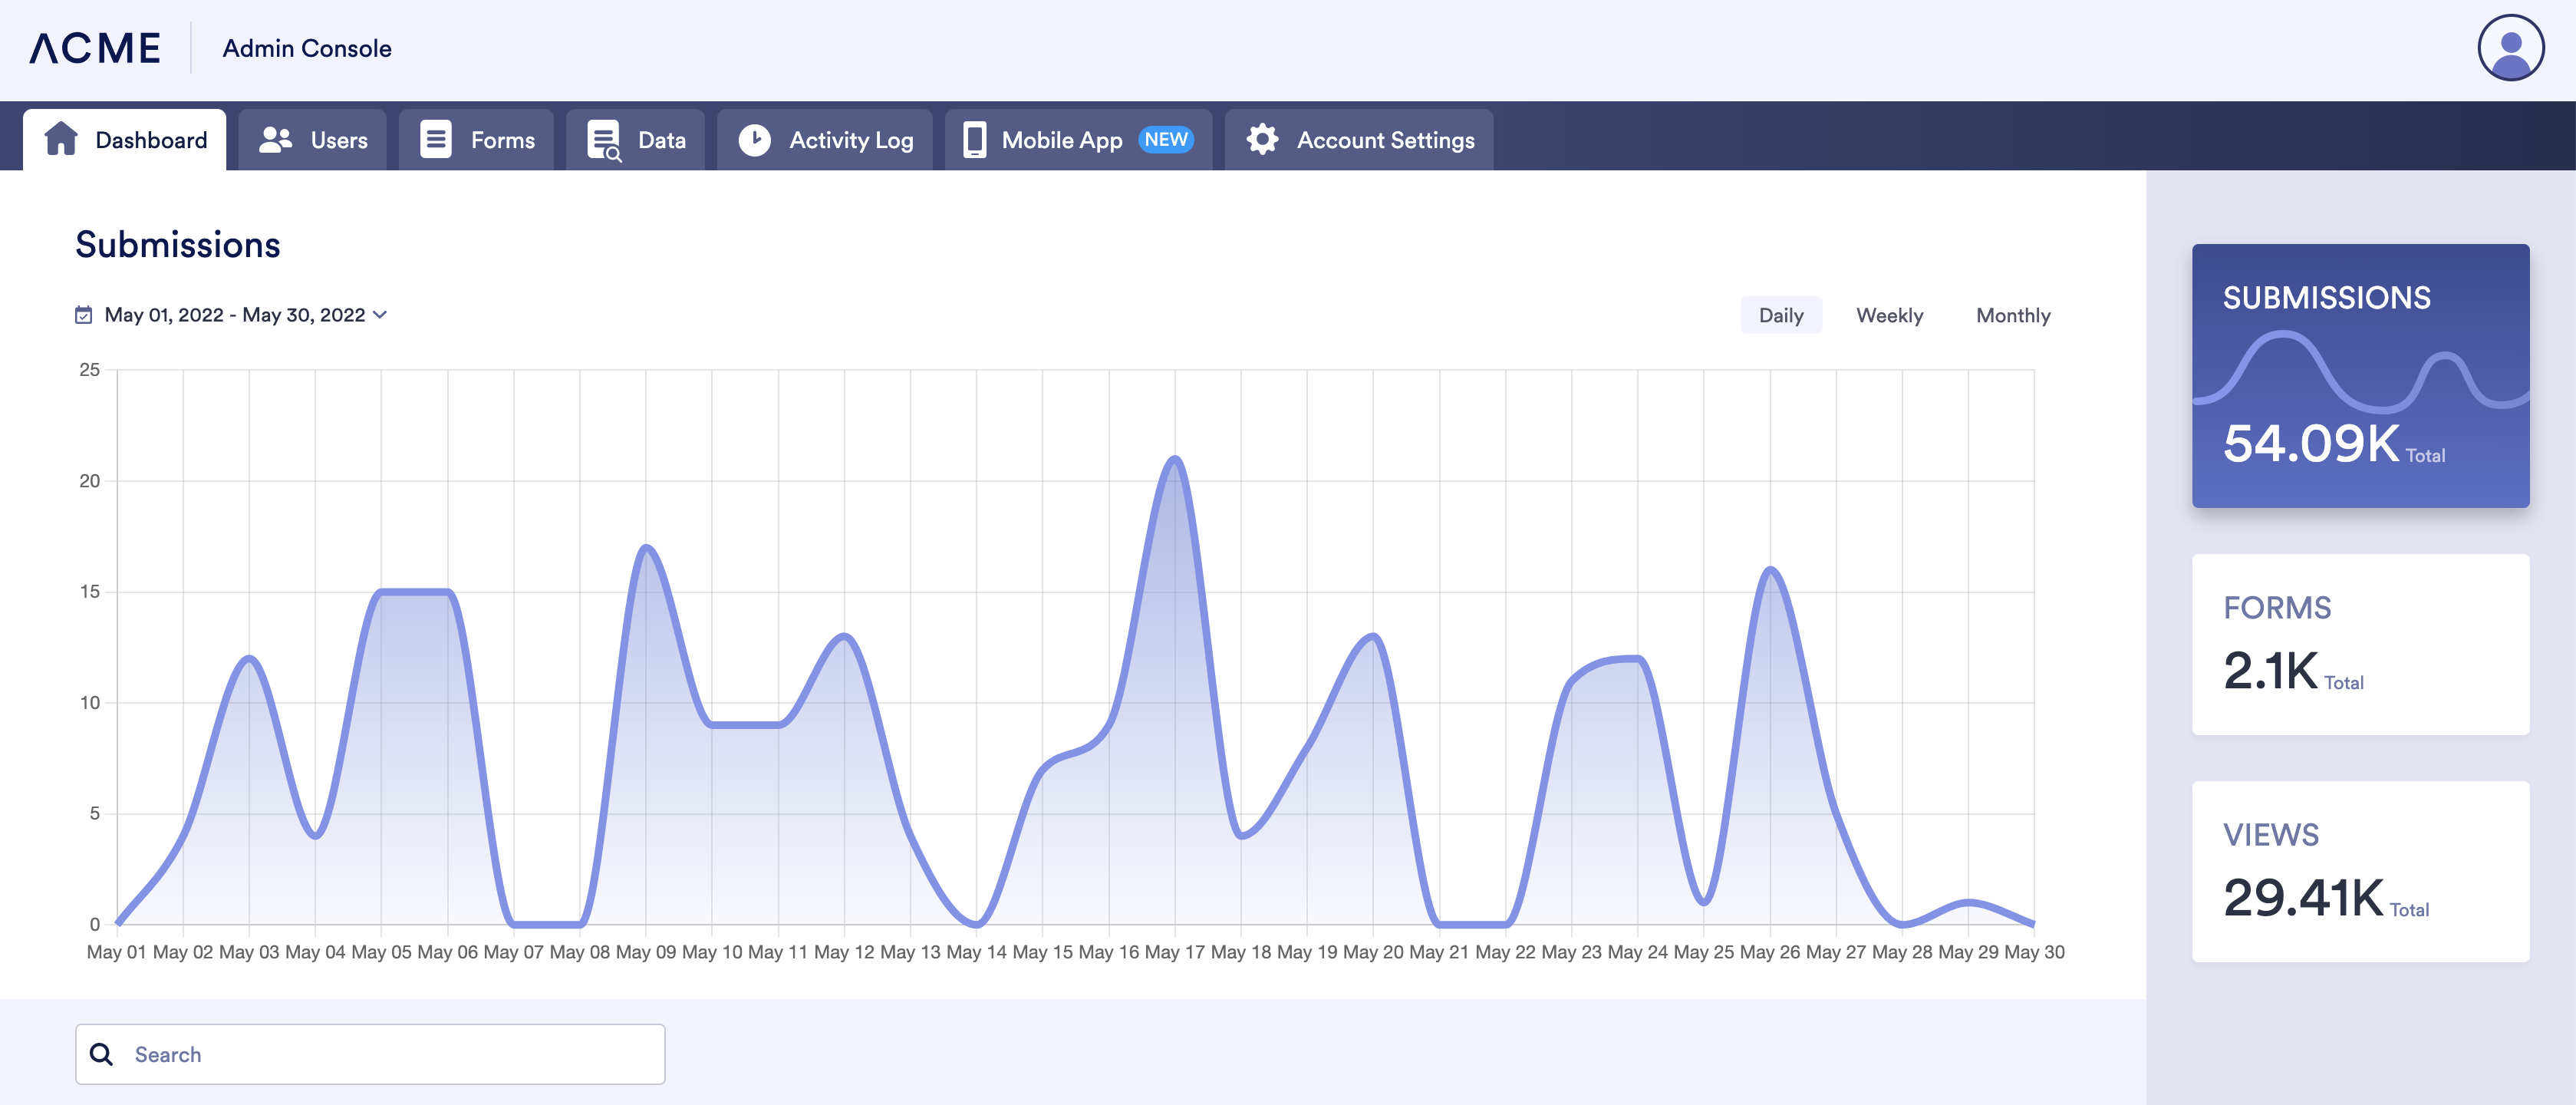Open May 01 - May 30 date picker
Screen dimensions: 2576x1105
234,315
